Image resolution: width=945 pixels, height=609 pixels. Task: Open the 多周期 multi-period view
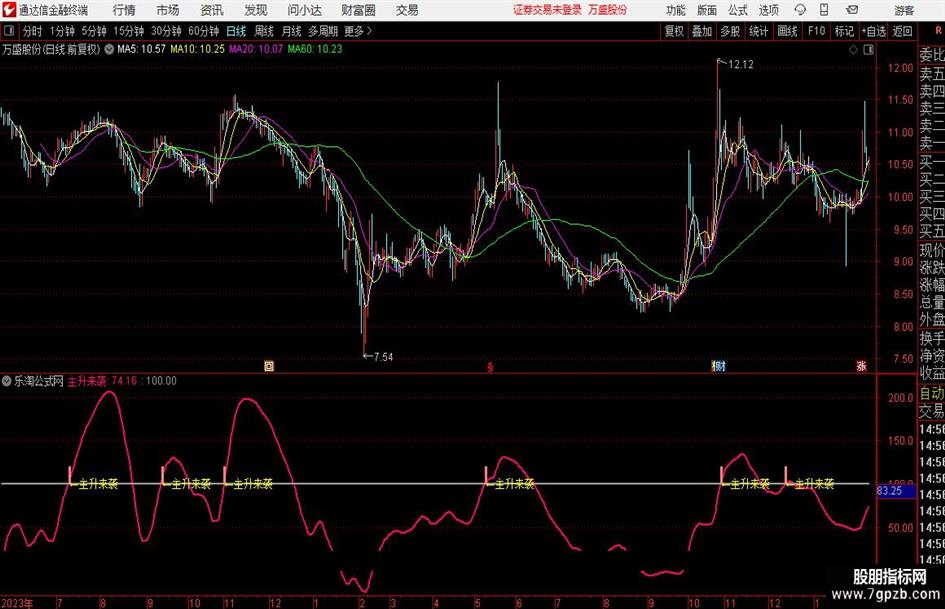tap(323, 31)
